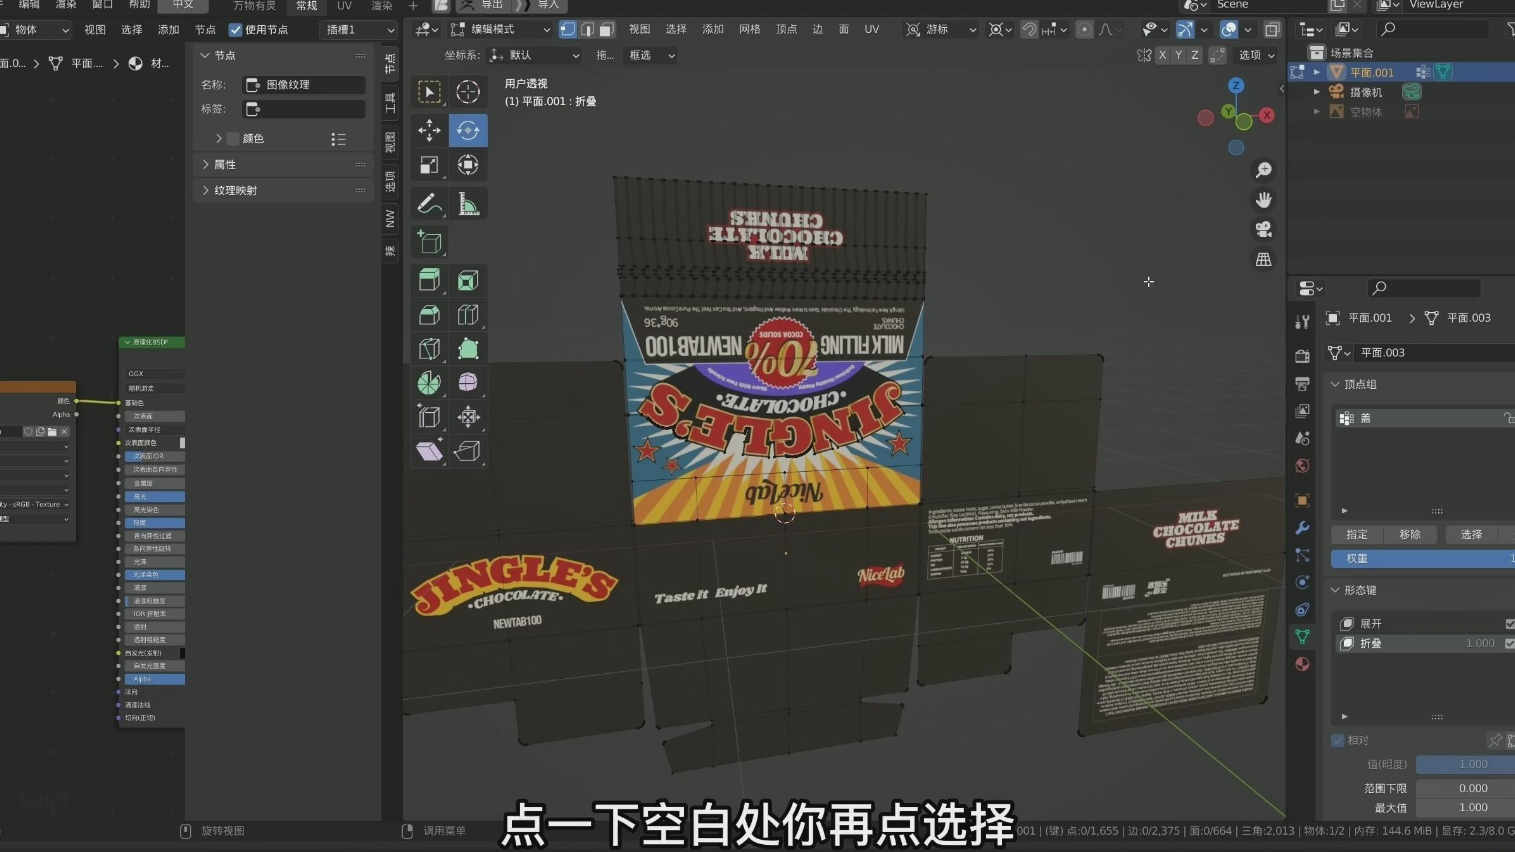Click the 移除 remove button
This screenshot has width=1515, height=852.
click(x=1410, y=535)
